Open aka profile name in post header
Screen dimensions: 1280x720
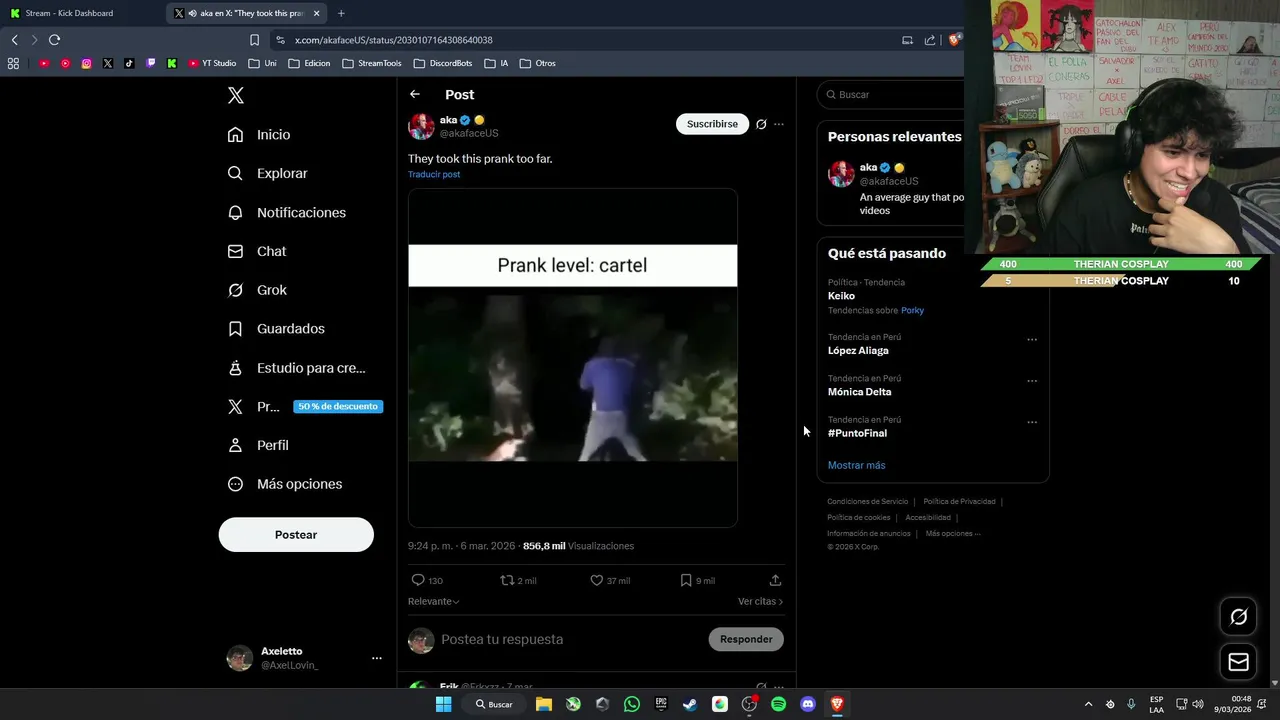448,120
